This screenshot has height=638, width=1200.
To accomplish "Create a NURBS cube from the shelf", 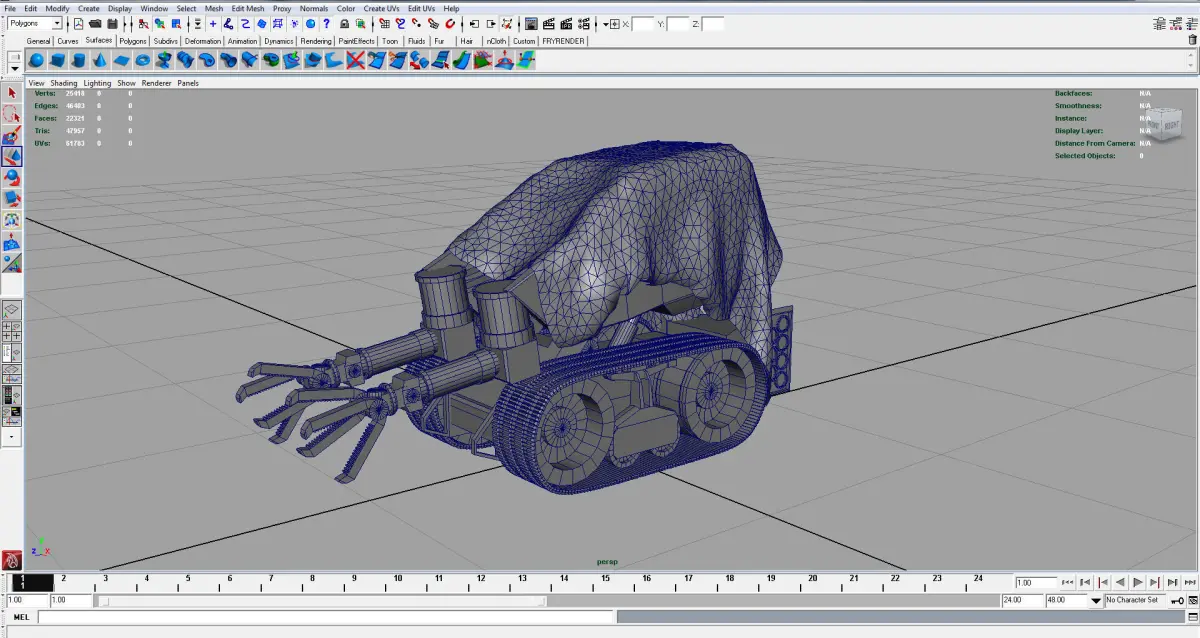I will coord(57,60).
